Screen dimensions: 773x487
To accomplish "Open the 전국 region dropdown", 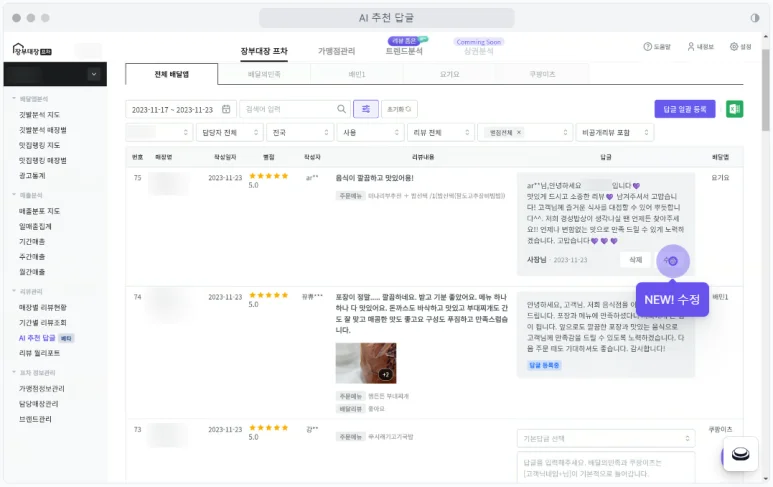I will tap(300, 133).
